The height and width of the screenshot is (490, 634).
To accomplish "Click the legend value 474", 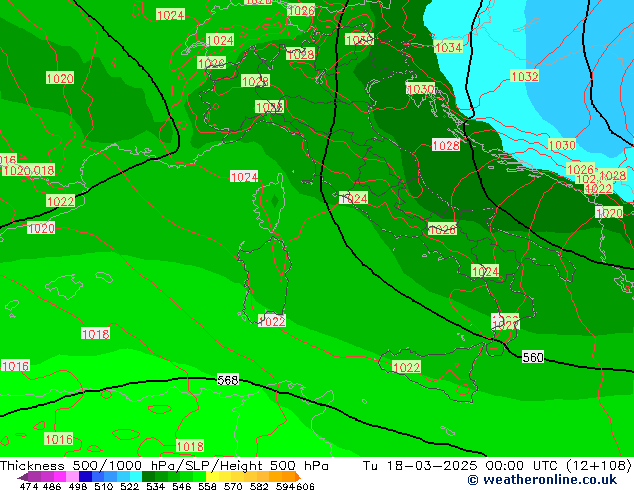I will 29,486.
